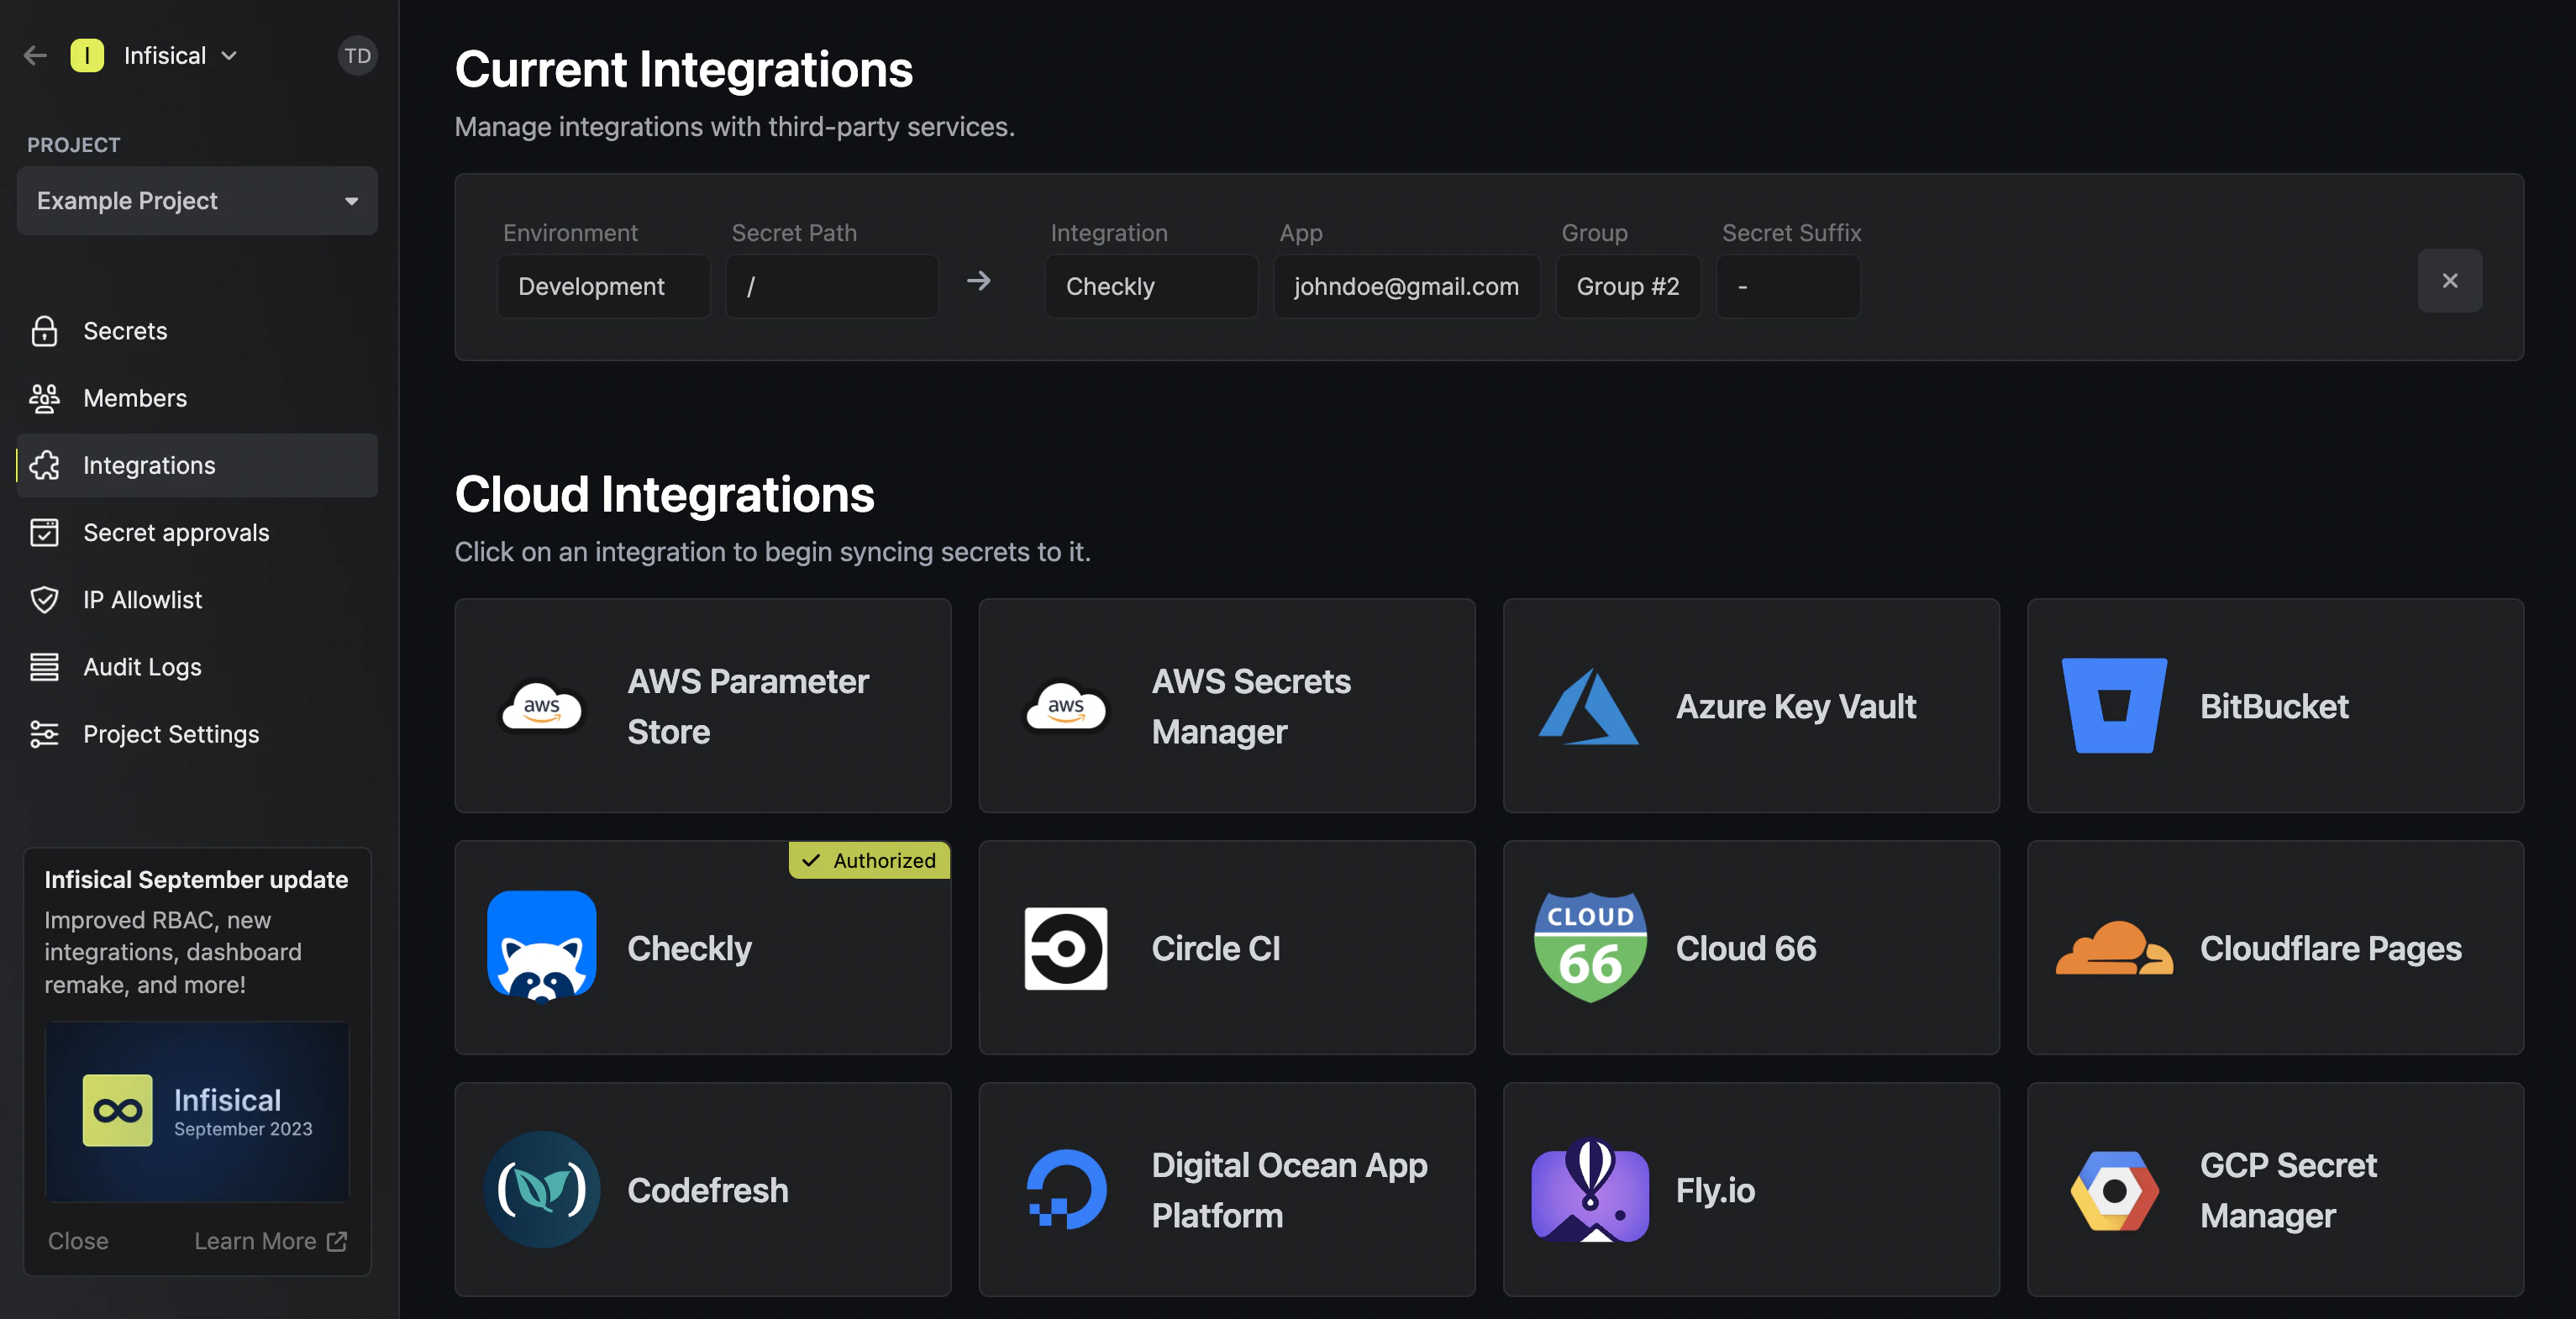Click the IP Allowlist shield icon

pyautogui.click(x=44, y=600)
